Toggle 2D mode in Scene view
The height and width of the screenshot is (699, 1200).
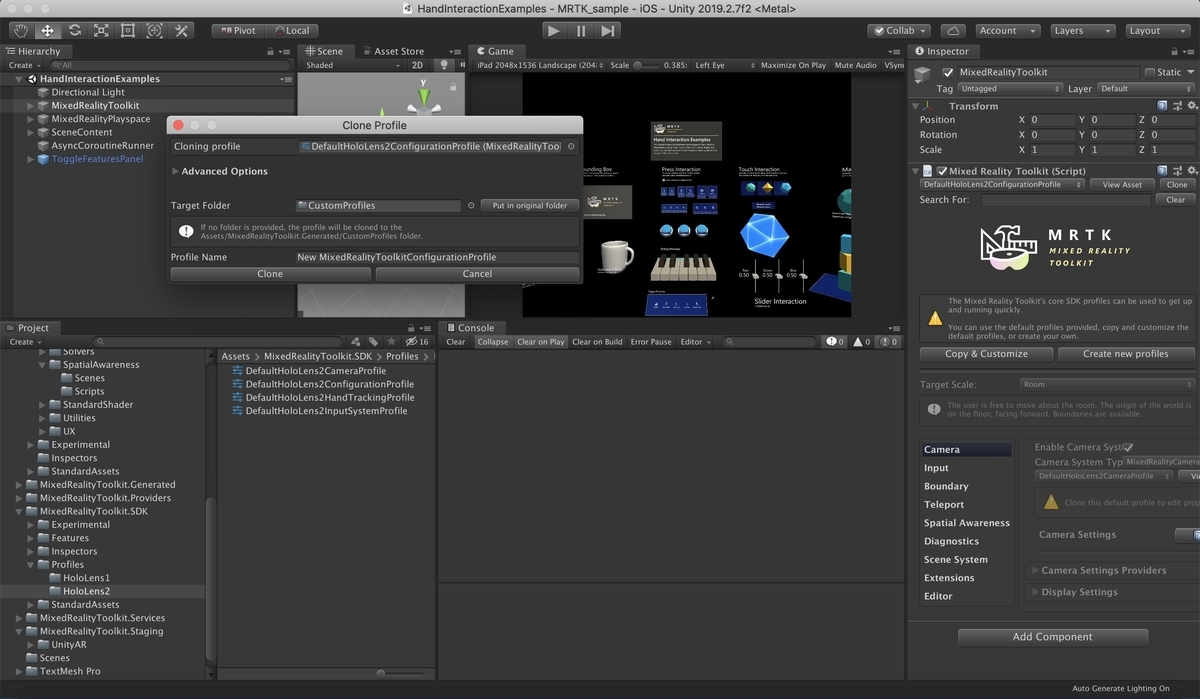coord(418,65)
